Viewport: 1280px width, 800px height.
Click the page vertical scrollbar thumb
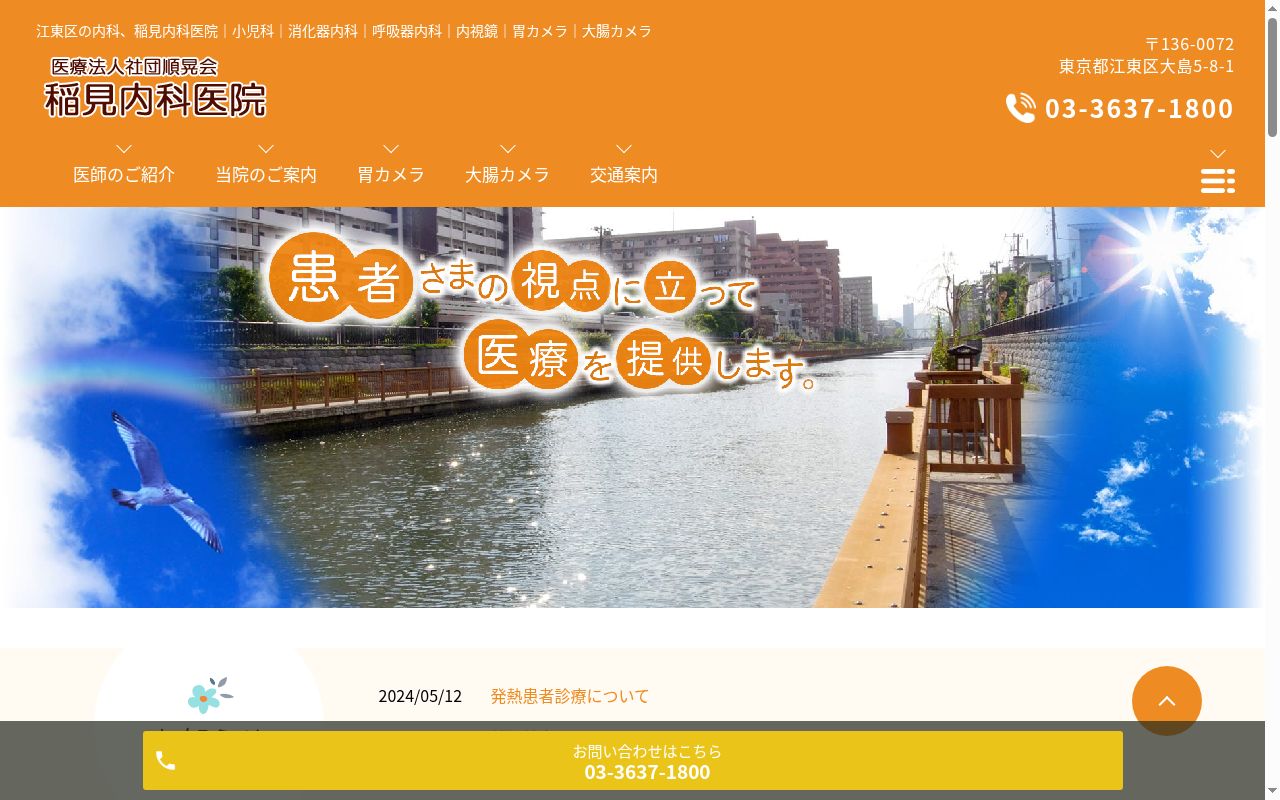(x=1272, y=77)
